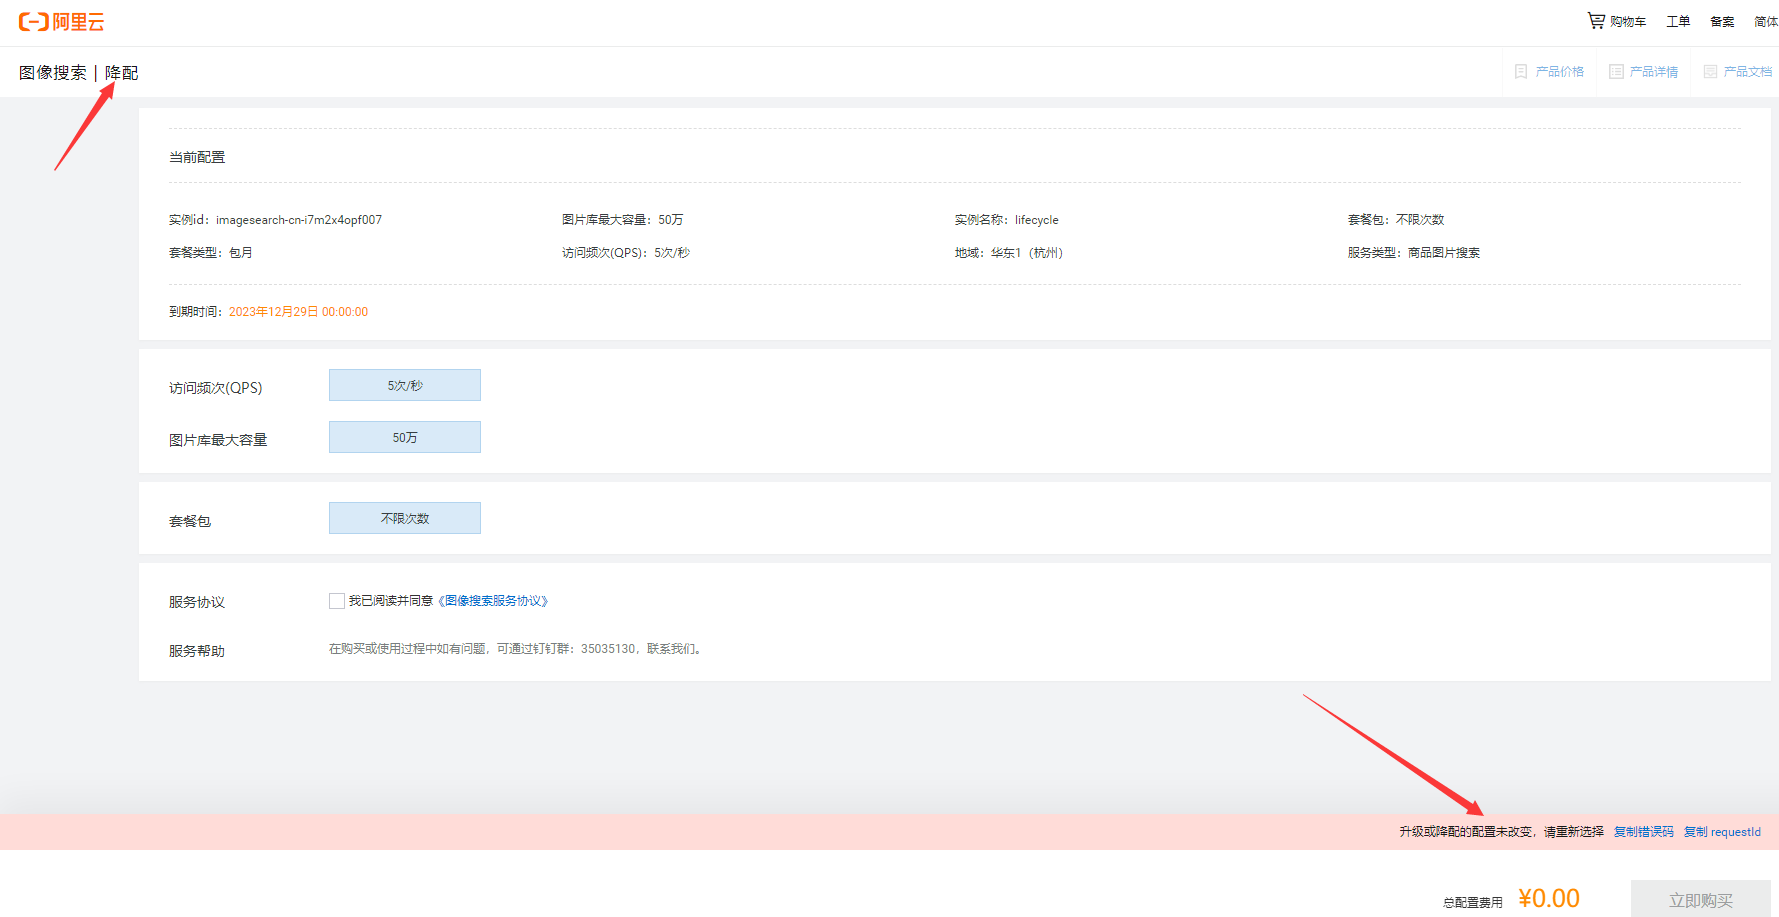Open the 备案 menu item

1722,21
